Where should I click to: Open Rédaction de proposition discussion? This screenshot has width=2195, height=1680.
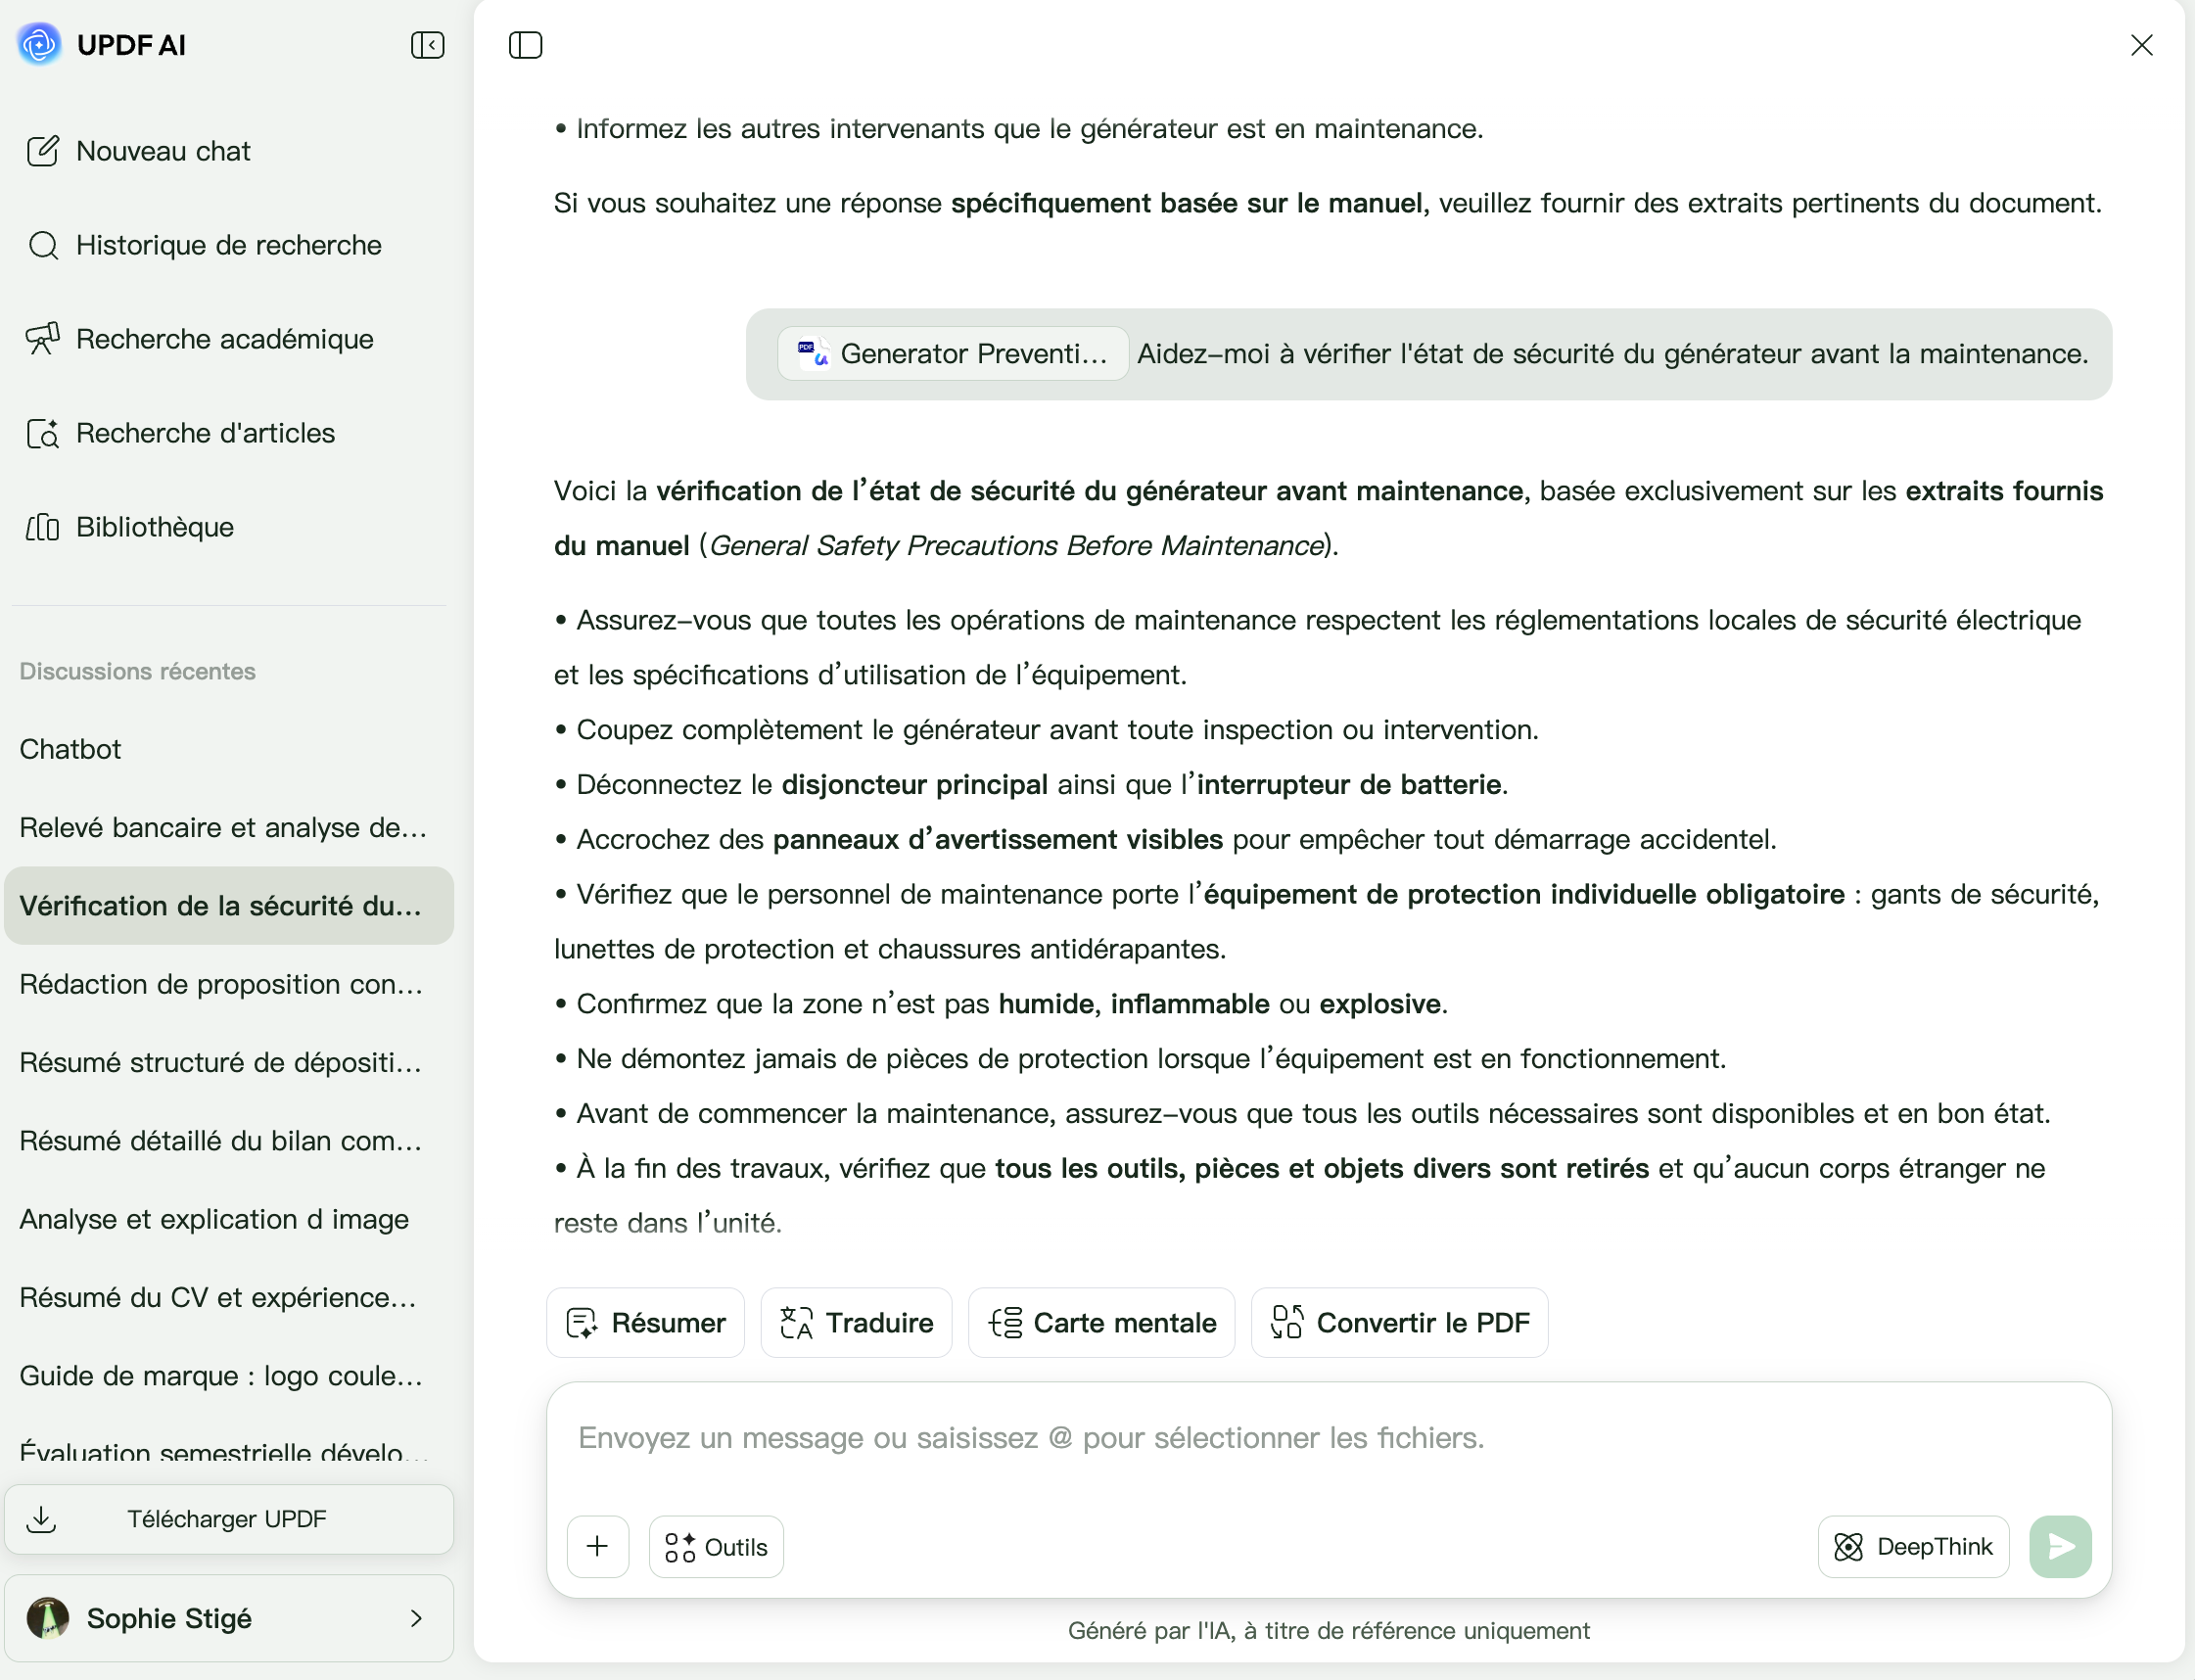click(228, 984)
